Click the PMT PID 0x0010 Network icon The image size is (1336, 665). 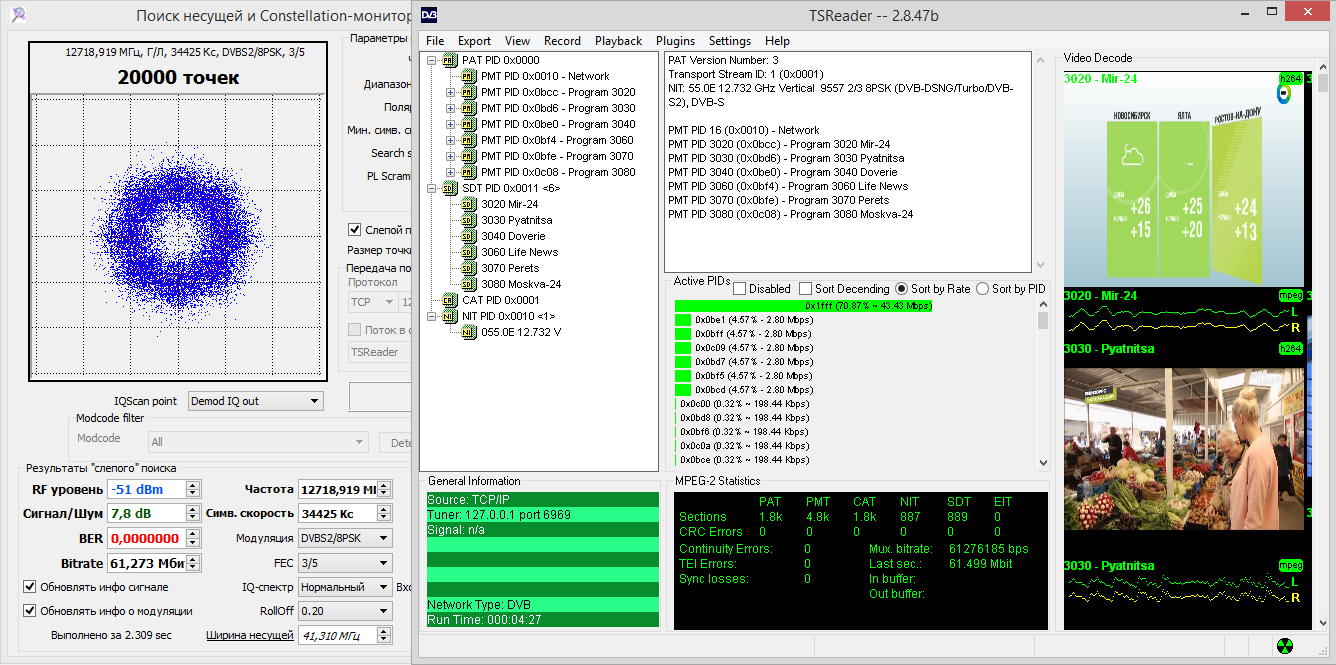[x=467, y=76]
